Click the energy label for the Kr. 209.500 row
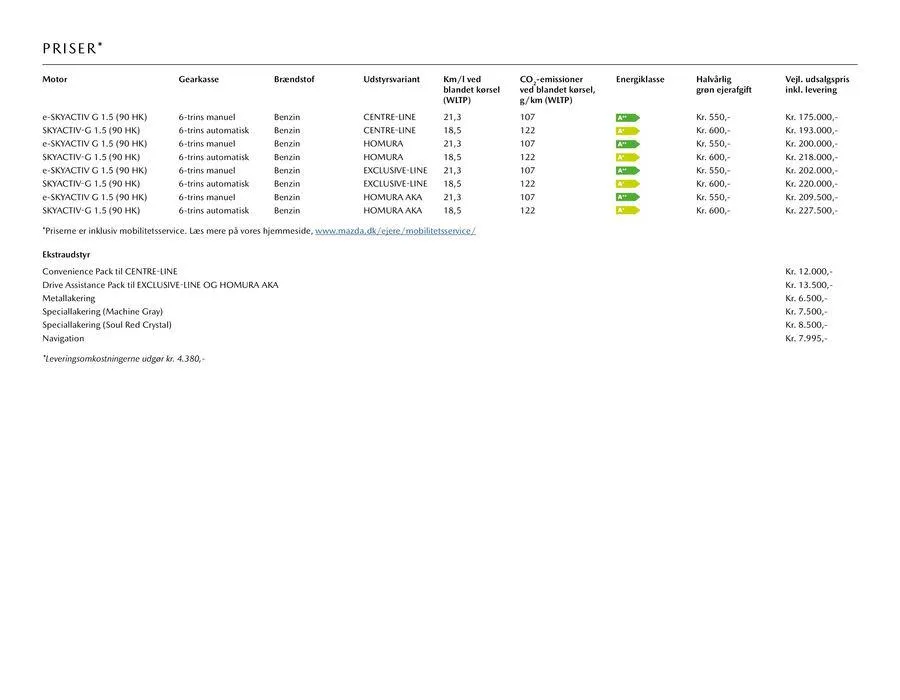The image size is (900, 700). point(626,197)
